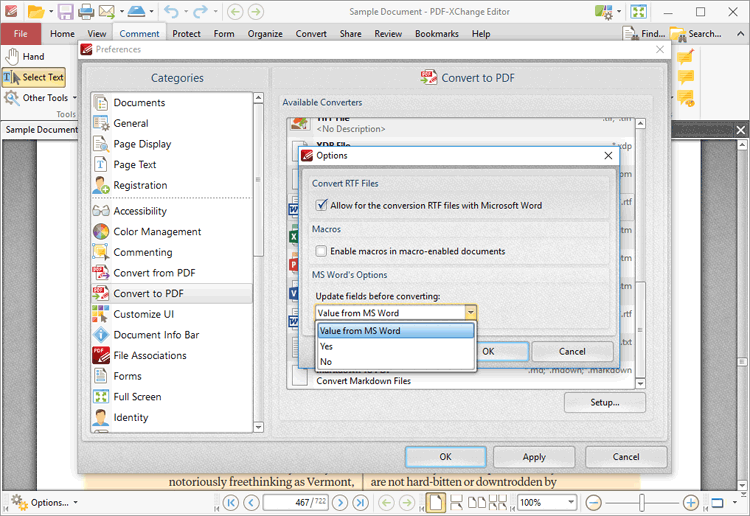Enable macros in macro-enabled documents checkbox
Image resolution: width=750 pixels, height=516 pixels.
point(321,251)
